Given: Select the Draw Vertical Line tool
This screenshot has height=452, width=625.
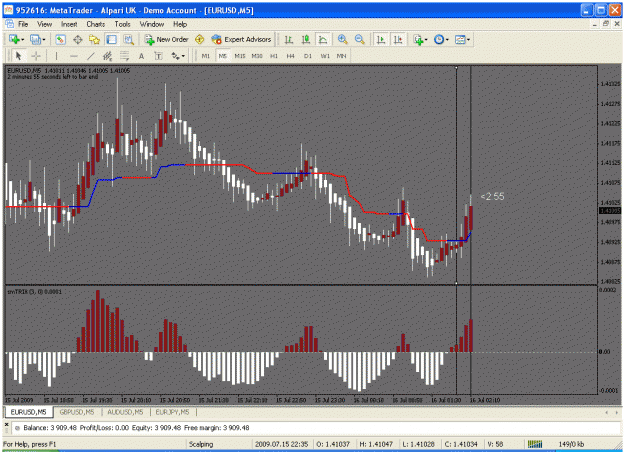Looking at the screenshot, I should pyautogui.click(x=56, y=56).
